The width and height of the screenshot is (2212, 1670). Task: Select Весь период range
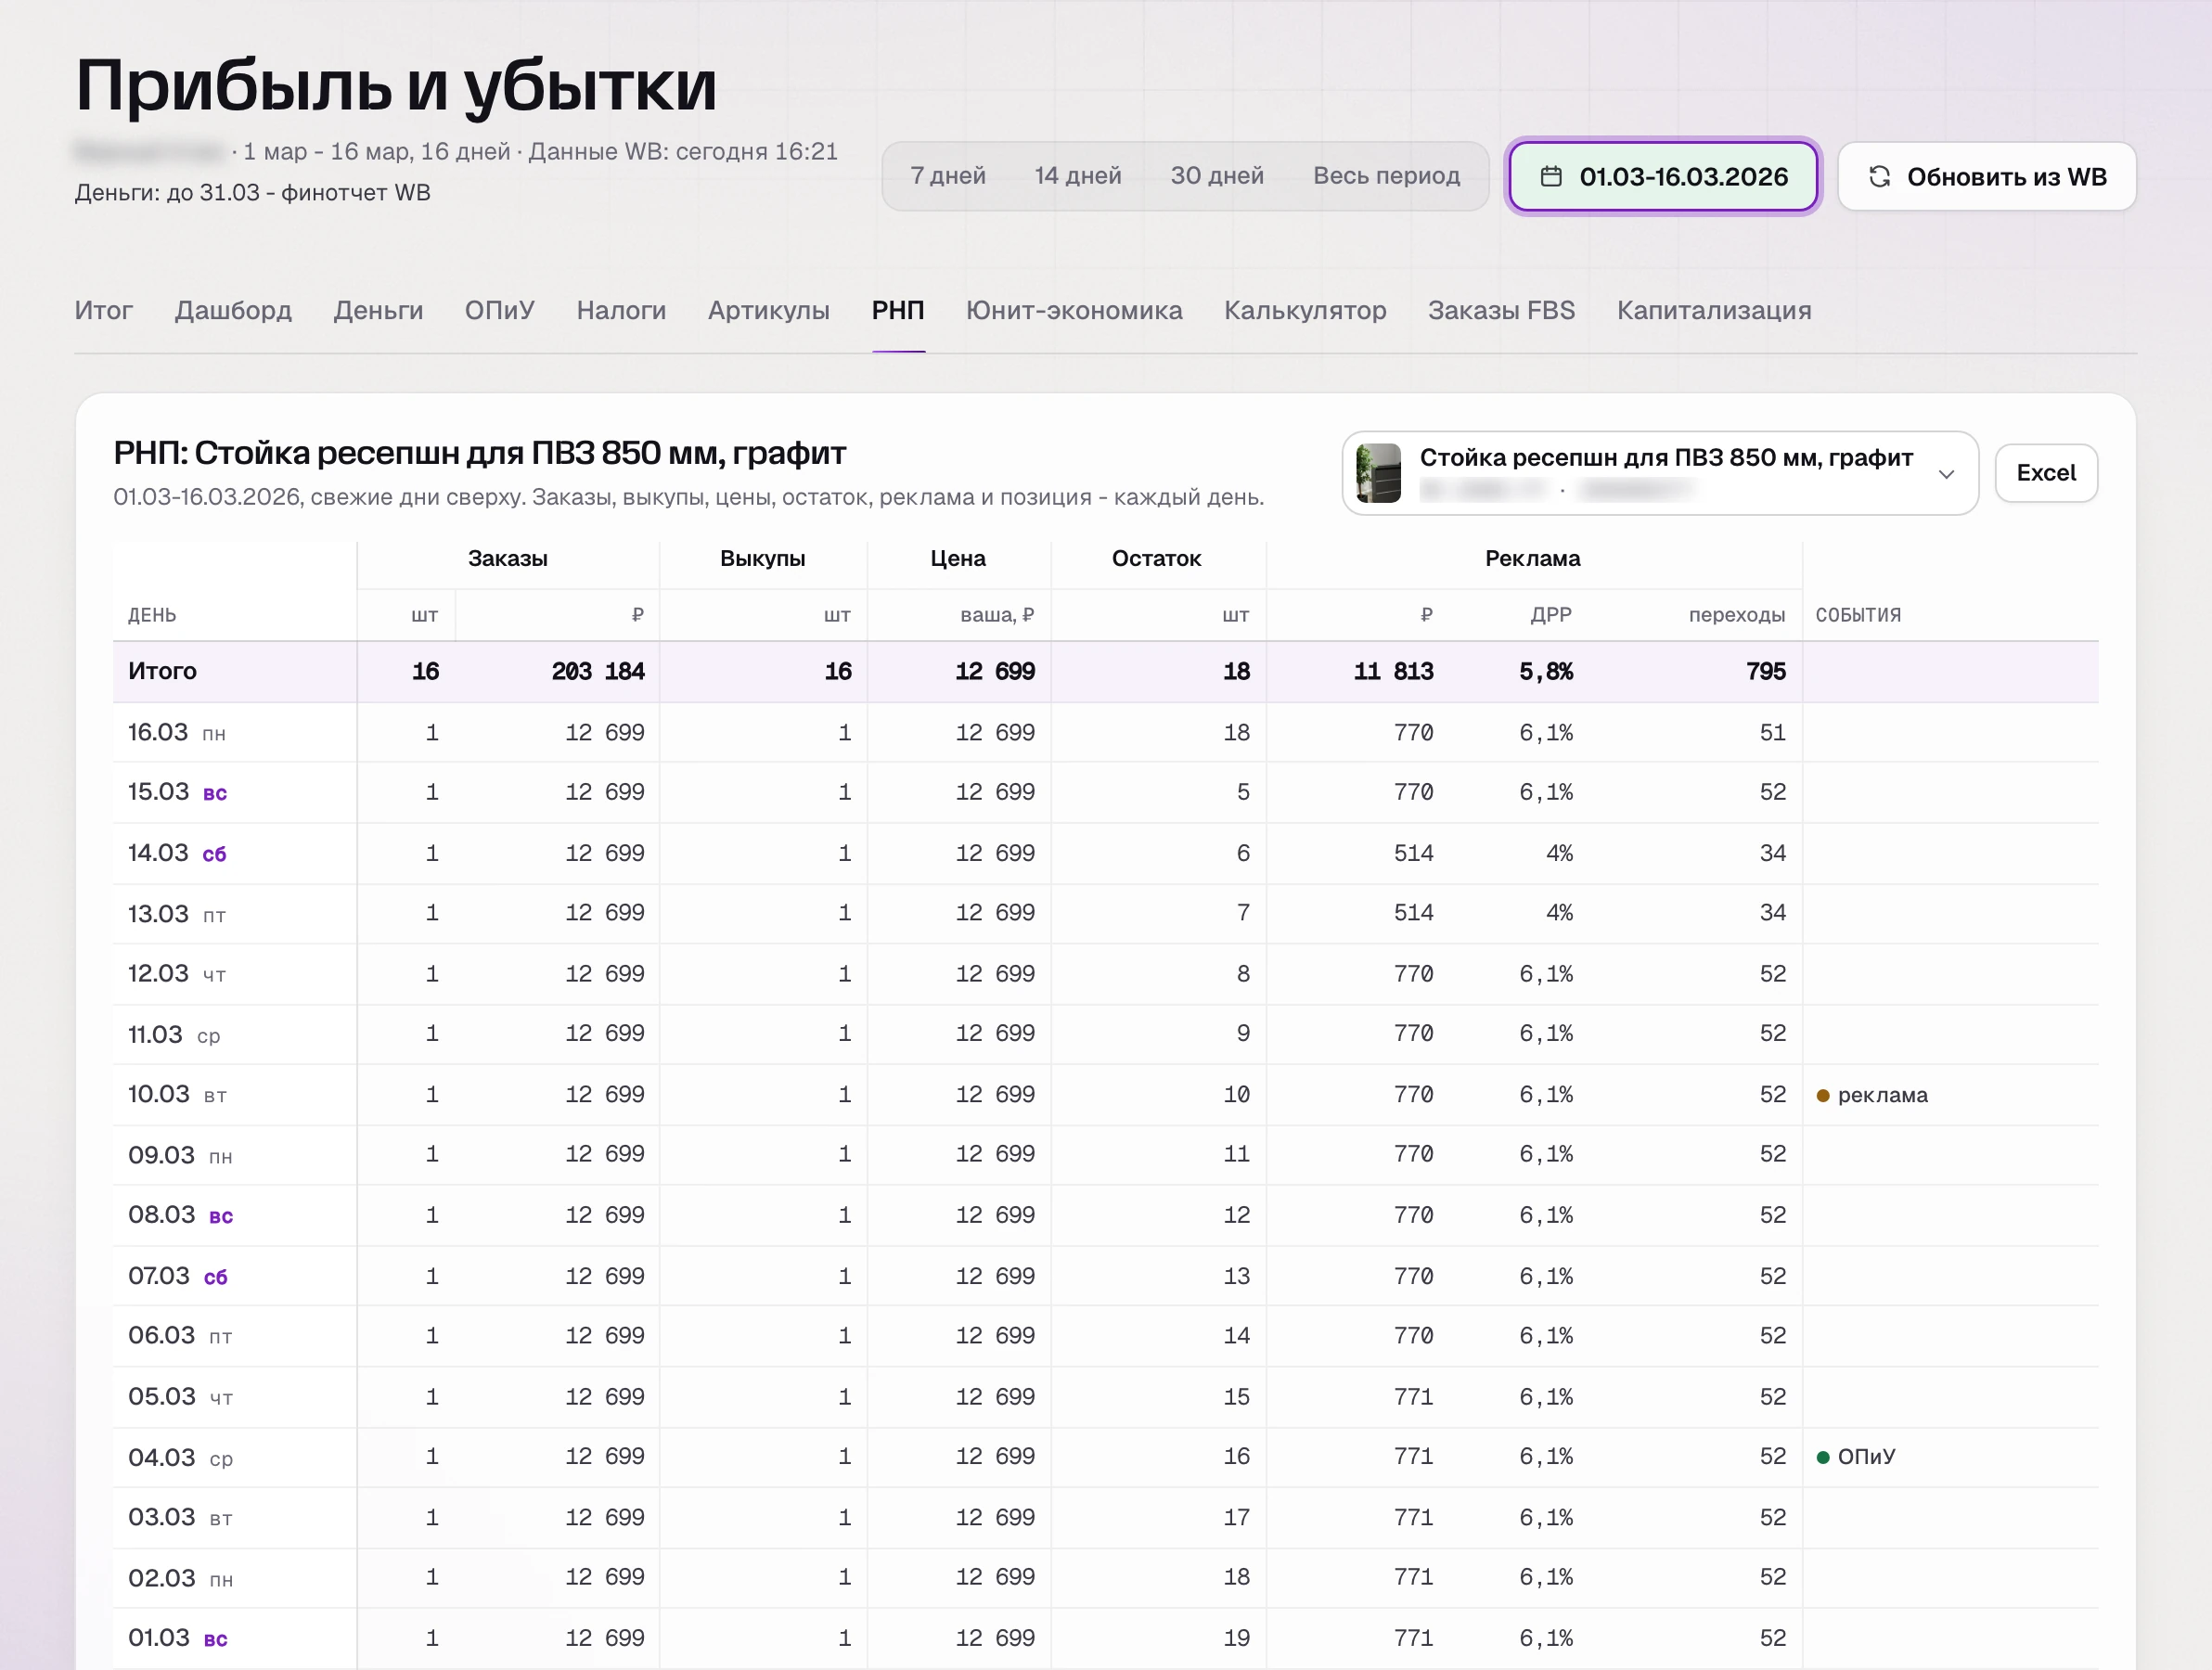click(1386, 176)
